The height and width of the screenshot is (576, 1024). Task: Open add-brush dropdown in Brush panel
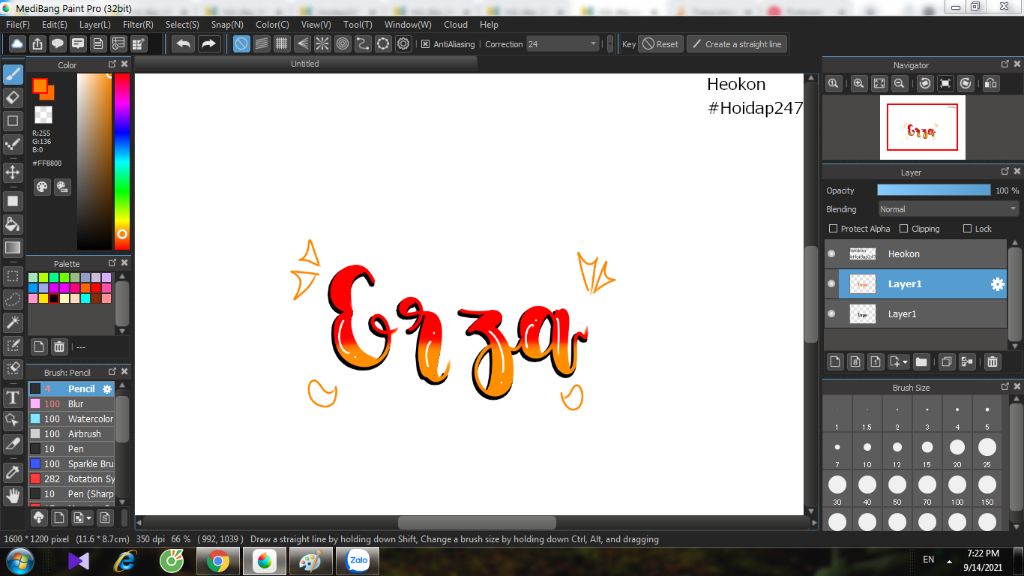(x=89, y=518)
